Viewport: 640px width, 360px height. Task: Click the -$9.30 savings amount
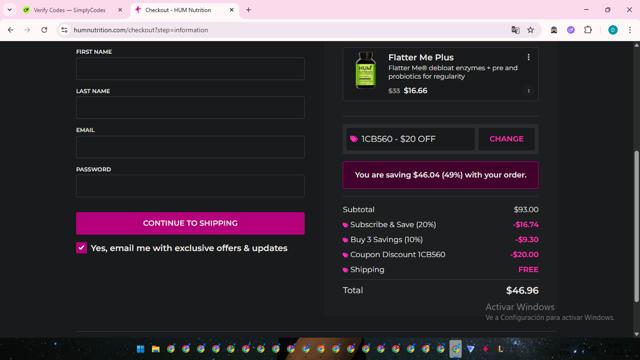click(527, 240)
